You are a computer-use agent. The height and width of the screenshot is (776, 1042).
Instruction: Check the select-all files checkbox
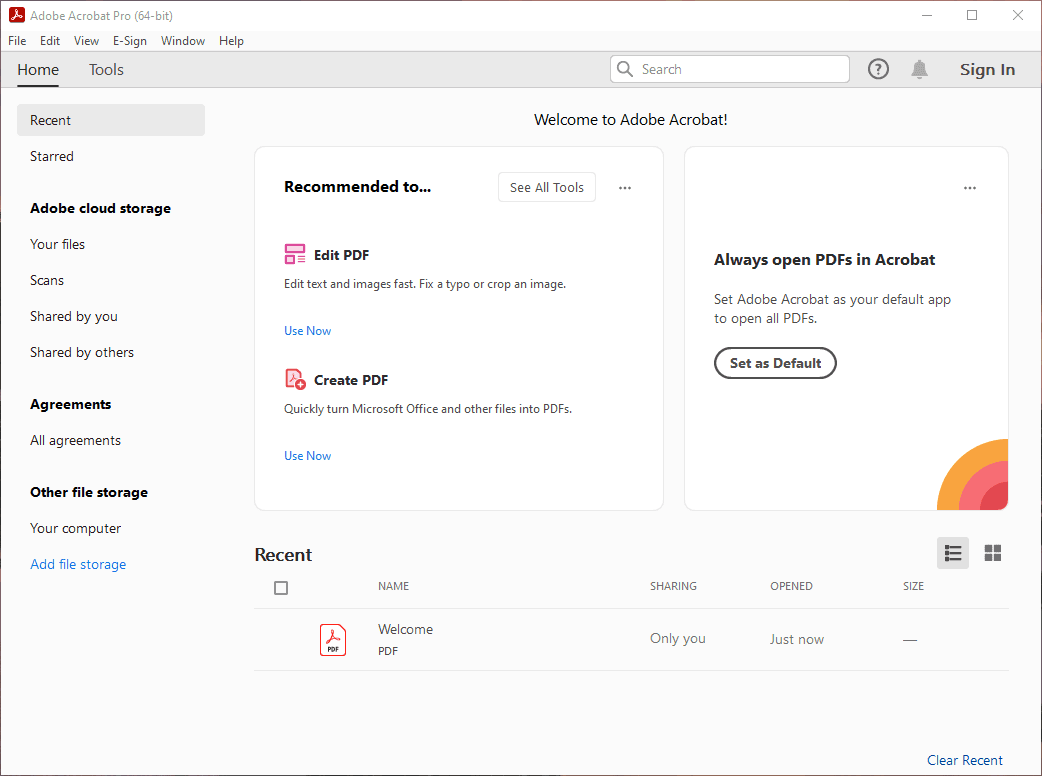coord(281,588)
